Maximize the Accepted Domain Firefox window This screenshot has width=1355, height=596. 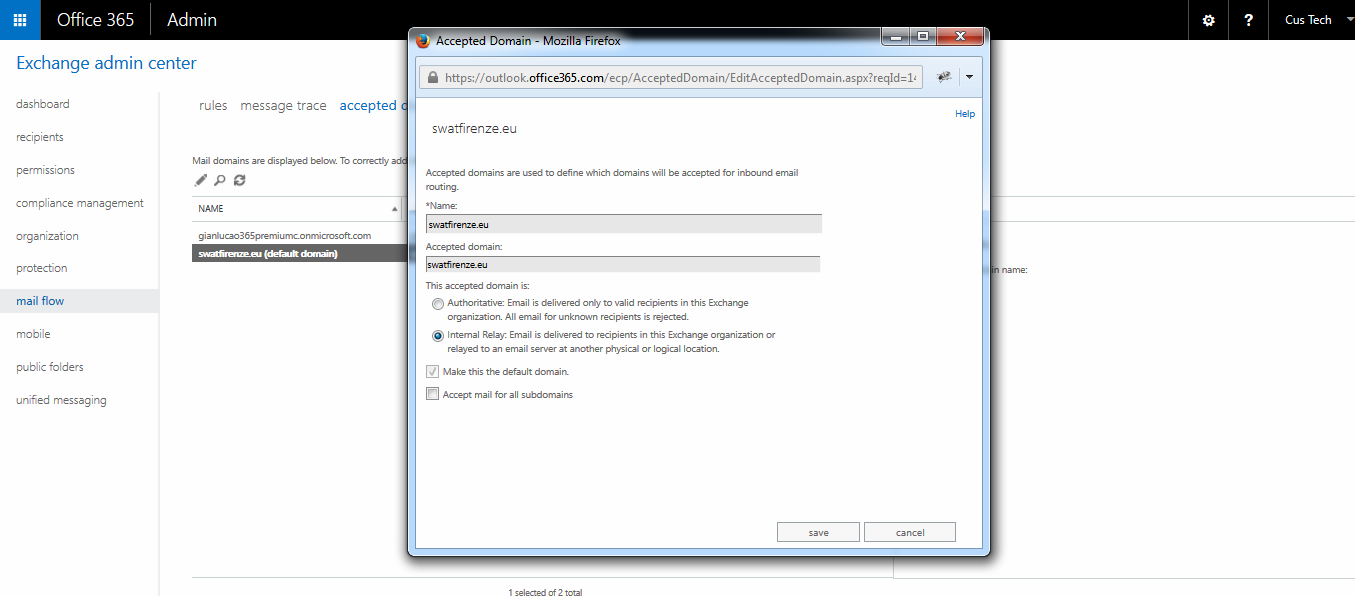(x=922, y=36)
